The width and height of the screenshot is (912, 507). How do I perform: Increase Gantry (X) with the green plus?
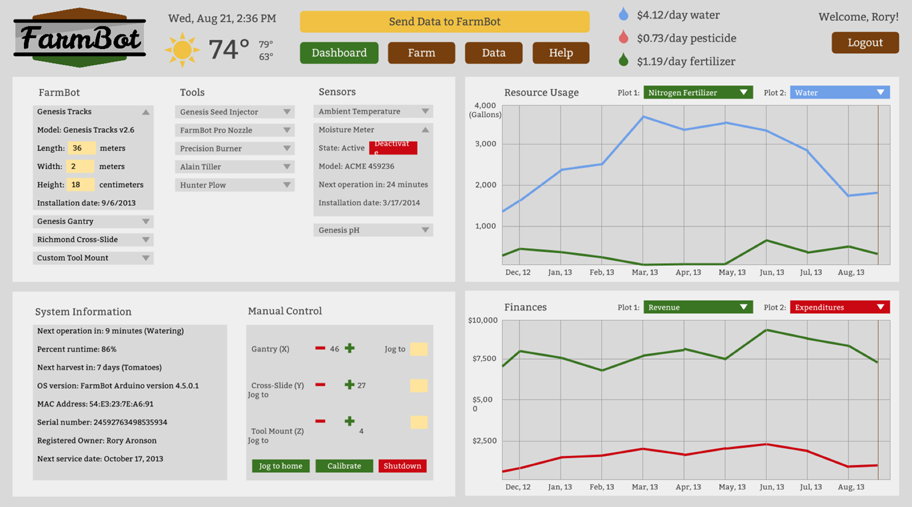tap(349, 349)
